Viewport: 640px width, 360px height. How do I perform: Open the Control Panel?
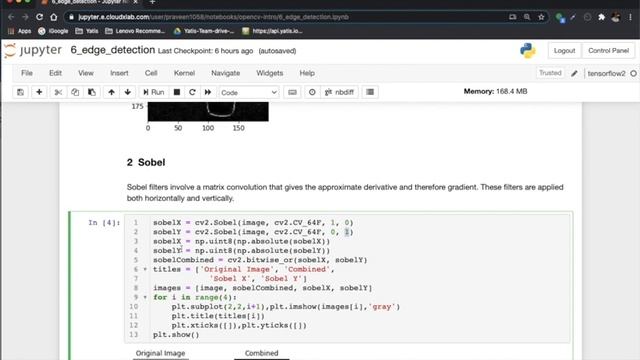point(608,51)
